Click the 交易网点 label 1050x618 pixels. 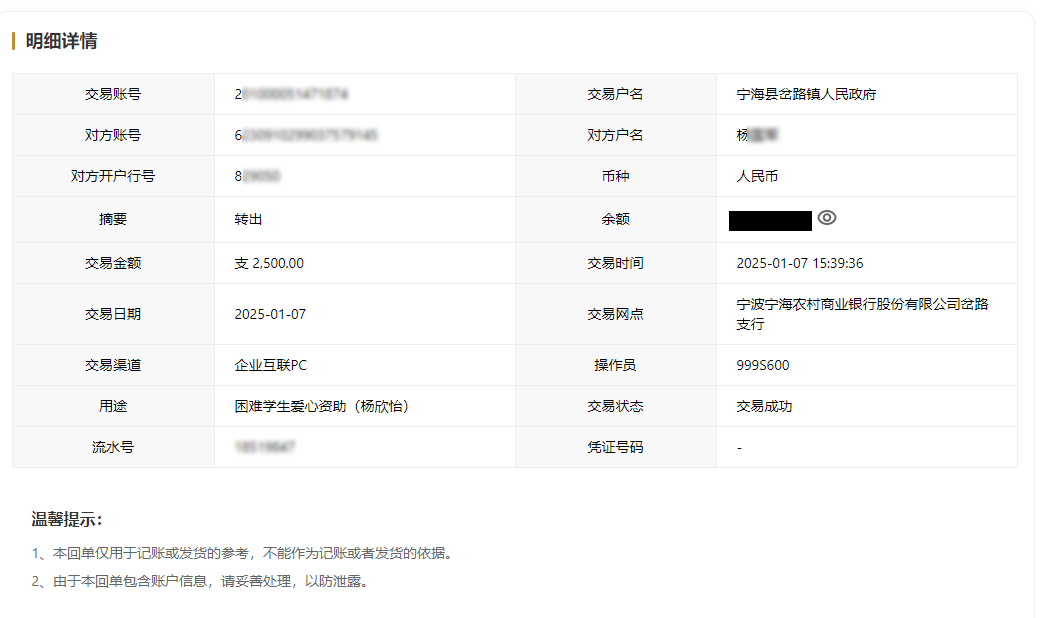point(615,314)
